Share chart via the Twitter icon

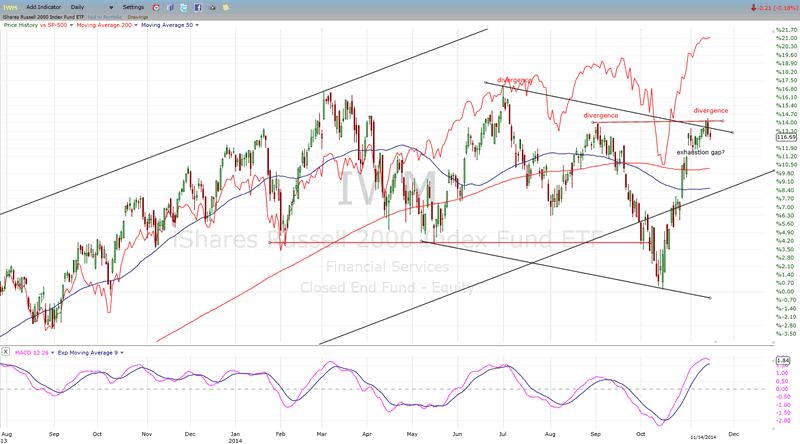click(184, 8)
